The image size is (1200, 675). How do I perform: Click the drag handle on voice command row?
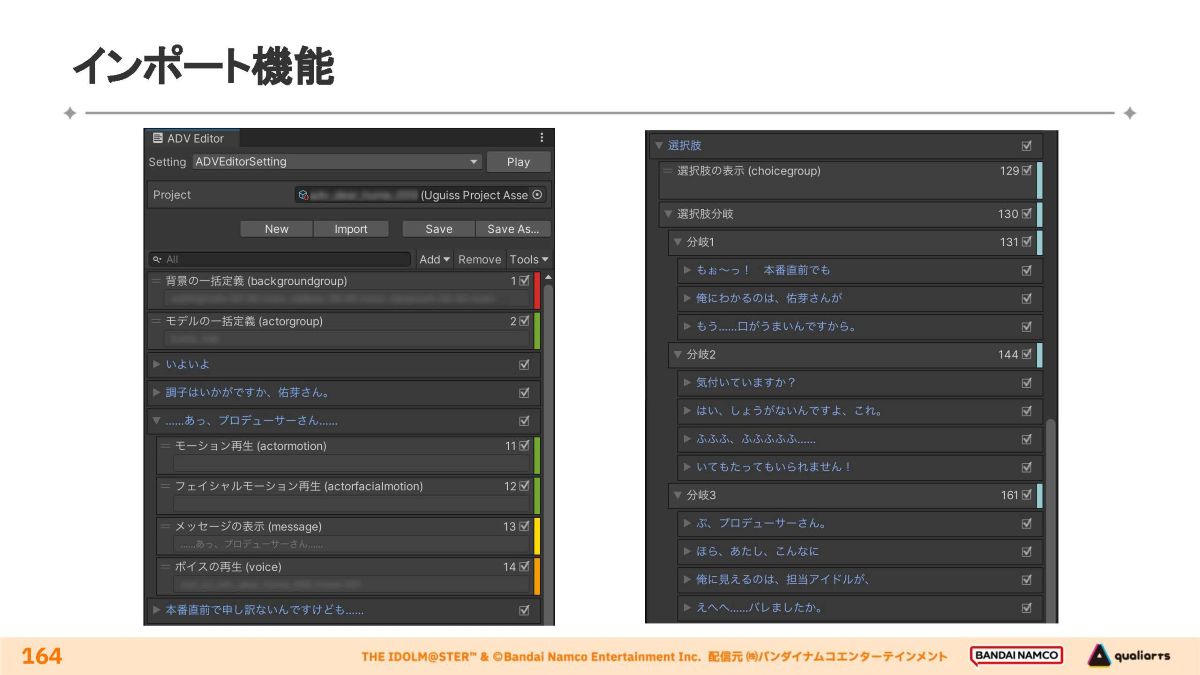[x=166, y=567]
